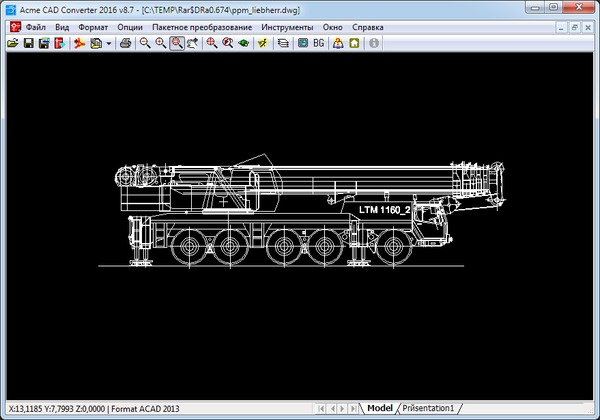Click the application icon in the menu bar
Screen dimensions: 600x420
coord(15,27)
